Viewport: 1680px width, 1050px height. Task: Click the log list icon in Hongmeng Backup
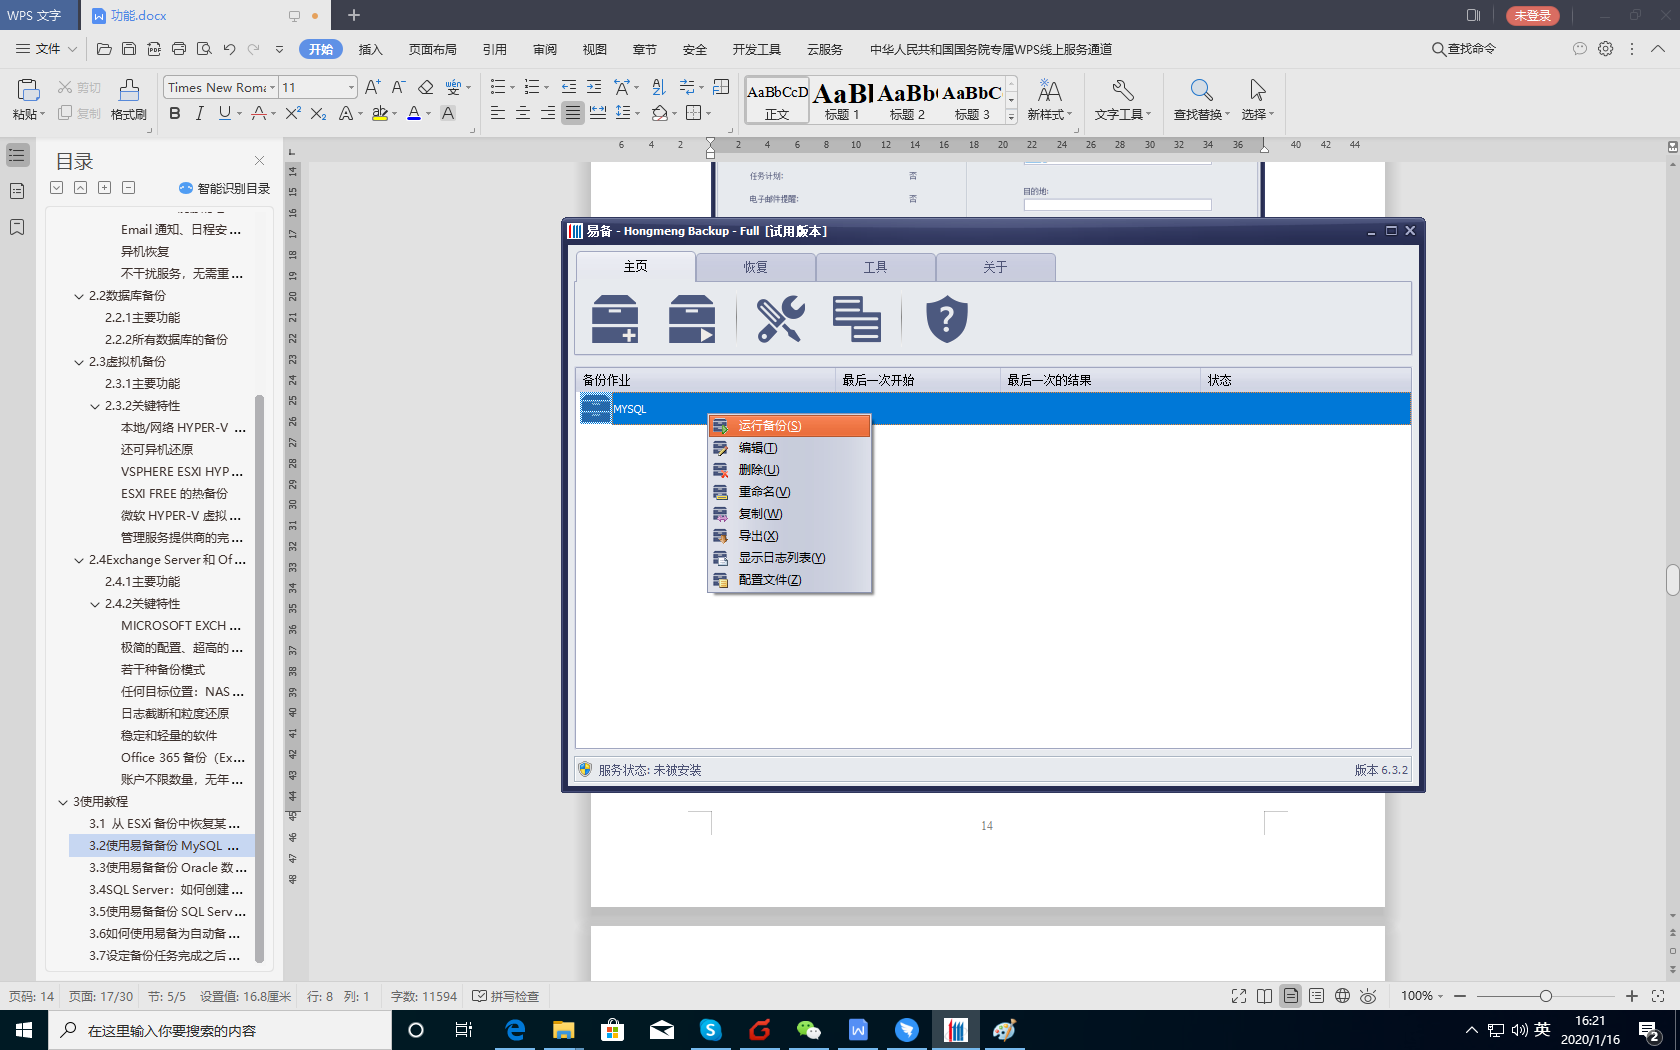pyautogui.click(x=857, y=319)
